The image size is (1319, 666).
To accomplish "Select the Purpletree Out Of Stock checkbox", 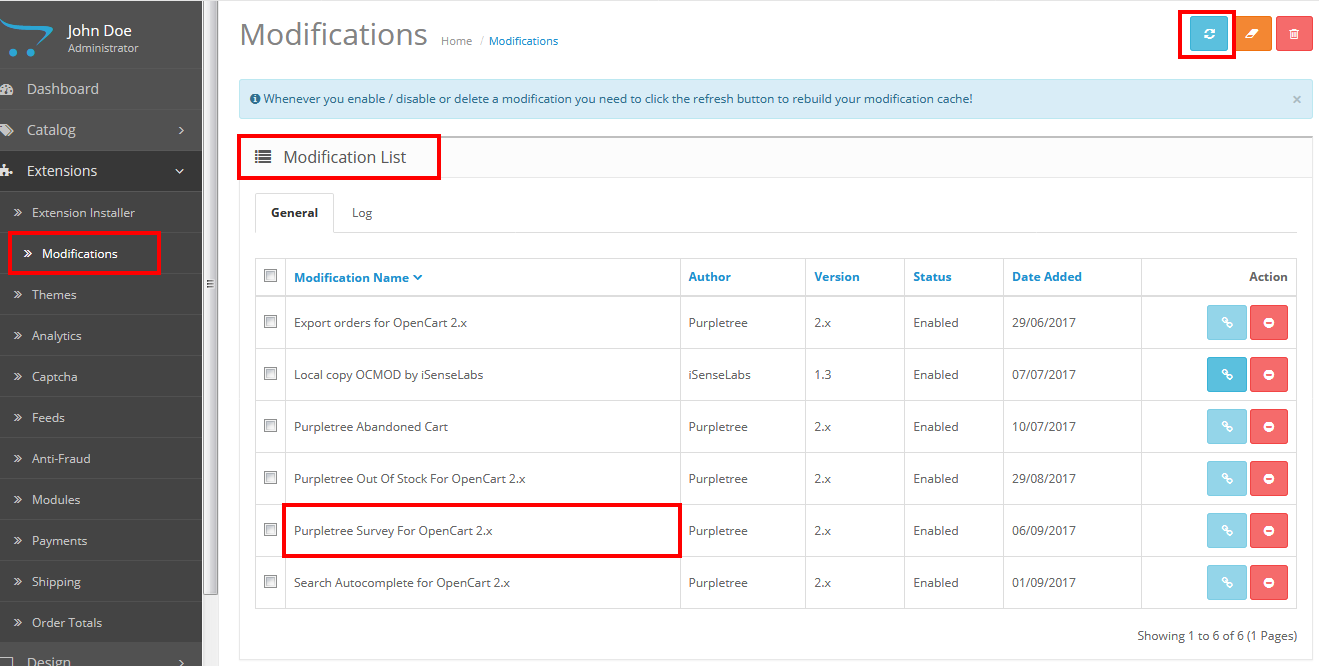I will click(270, 478).
